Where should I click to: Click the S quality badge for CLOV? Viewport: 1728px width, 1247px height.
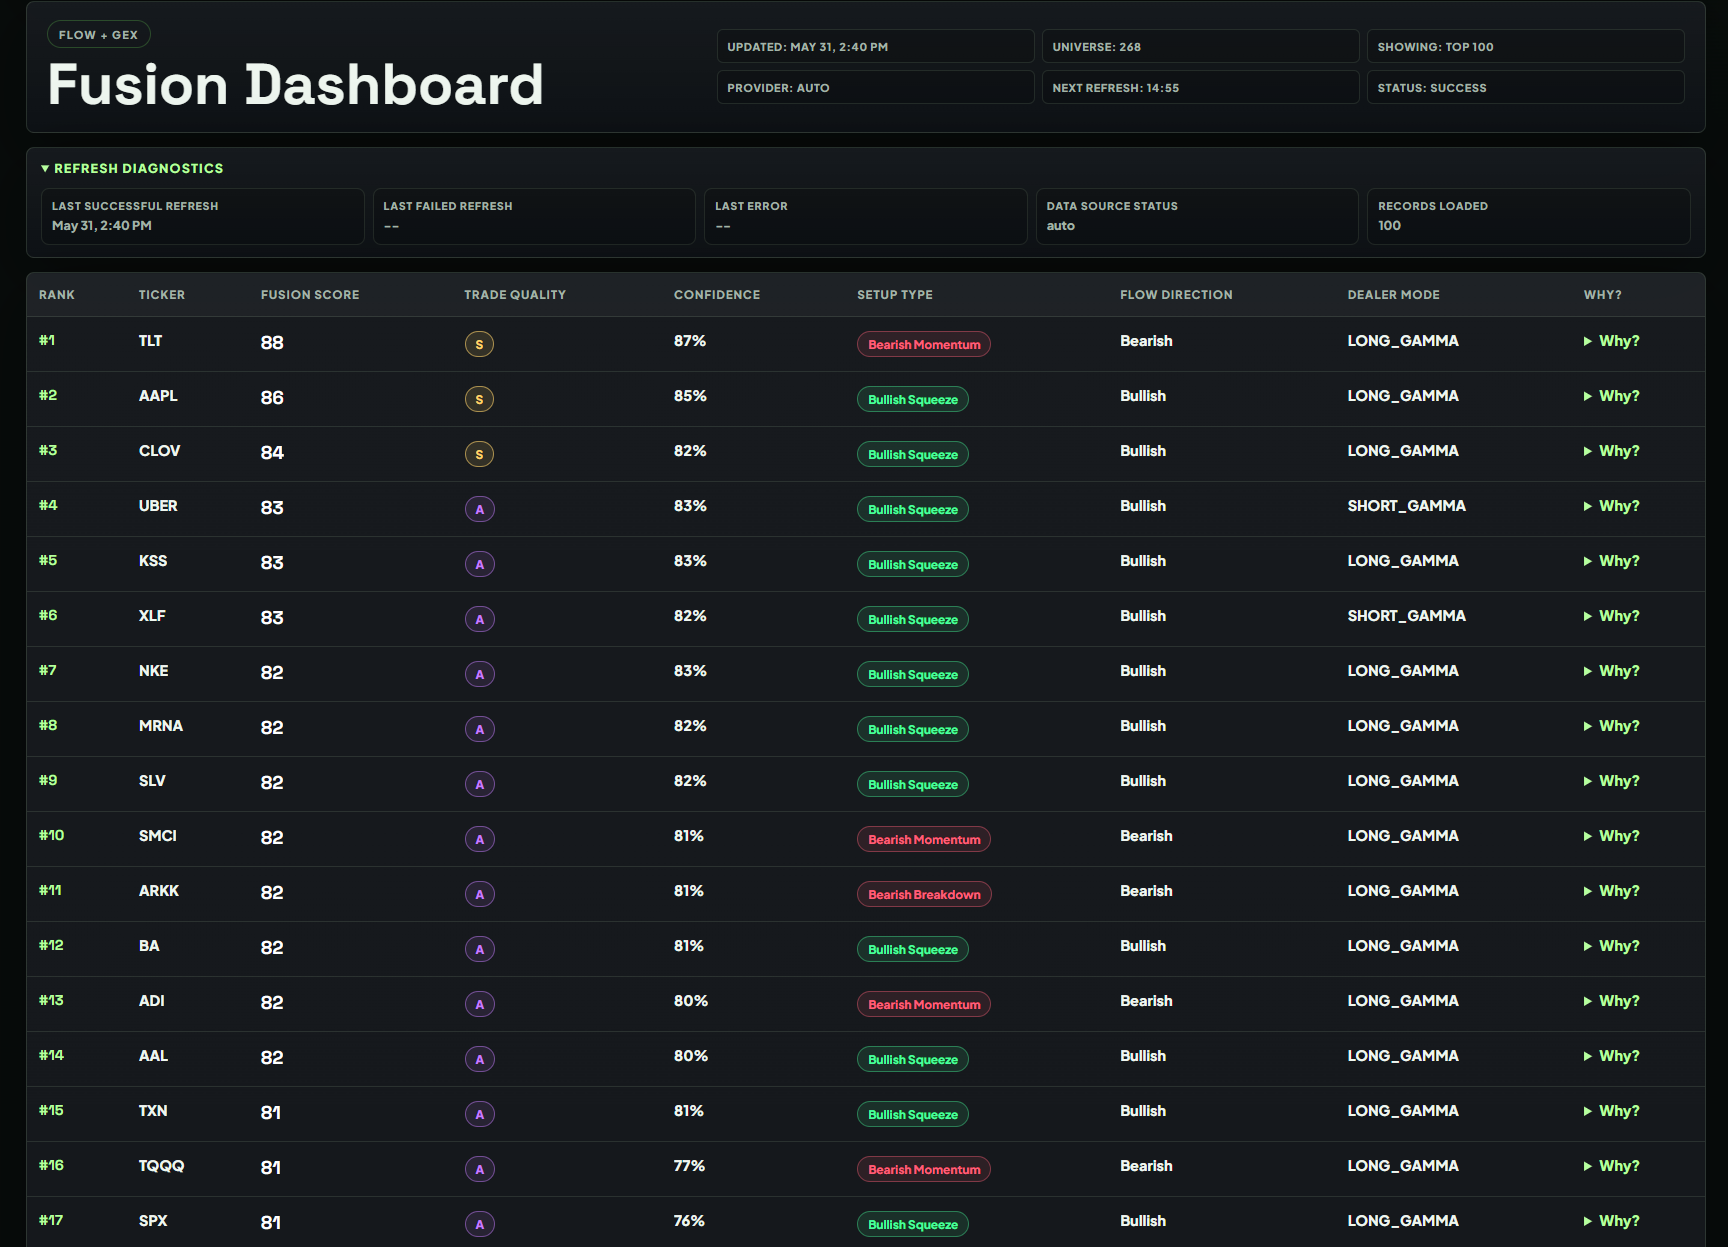479,454
